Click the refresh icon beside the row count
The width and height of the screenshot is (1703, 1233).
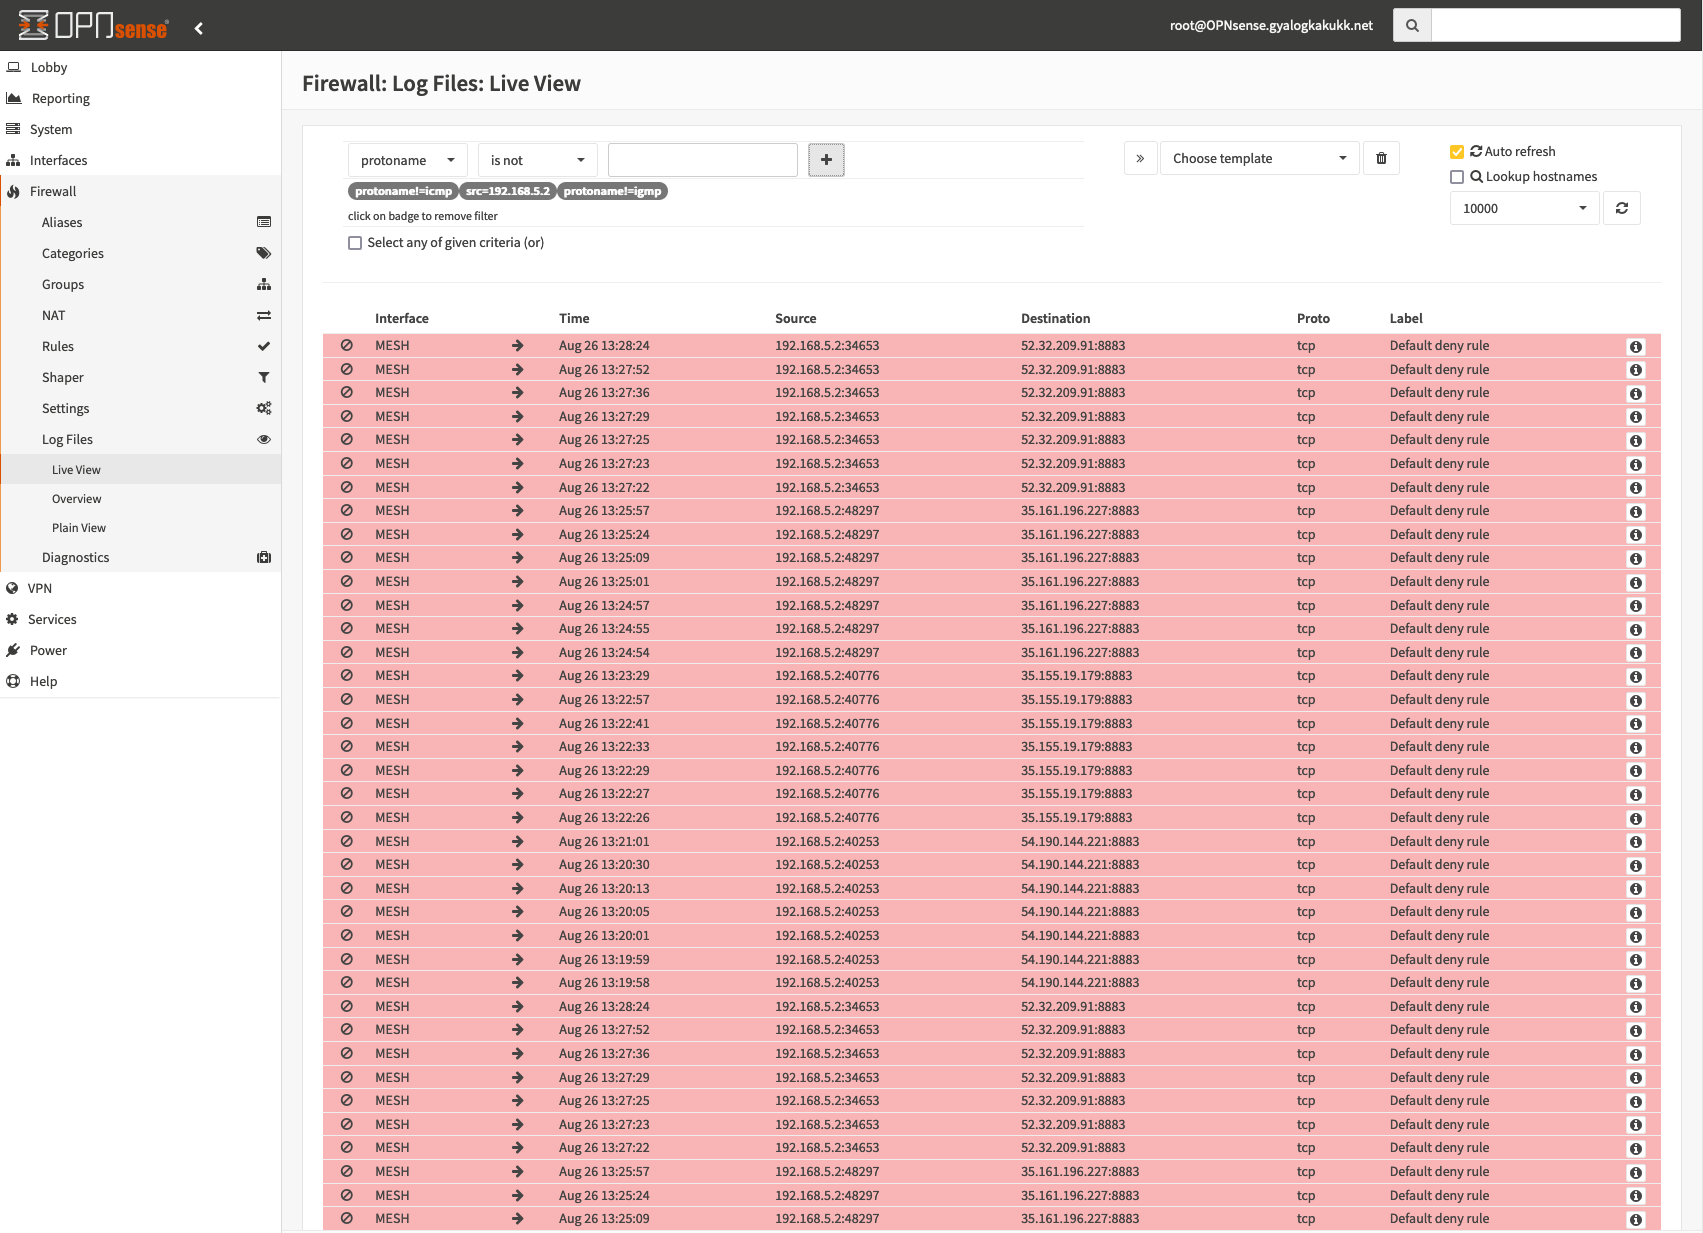pos(1622,208)
